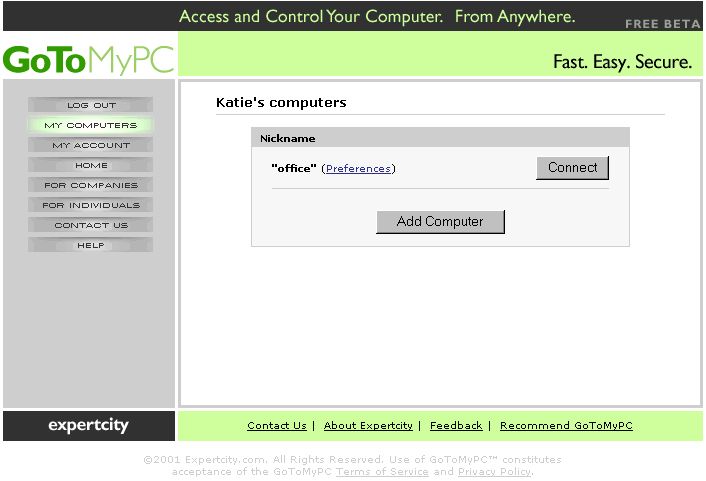The image size is (706, 481).
Task: Open Preferences for "office" computer
Action: (358, 168)
